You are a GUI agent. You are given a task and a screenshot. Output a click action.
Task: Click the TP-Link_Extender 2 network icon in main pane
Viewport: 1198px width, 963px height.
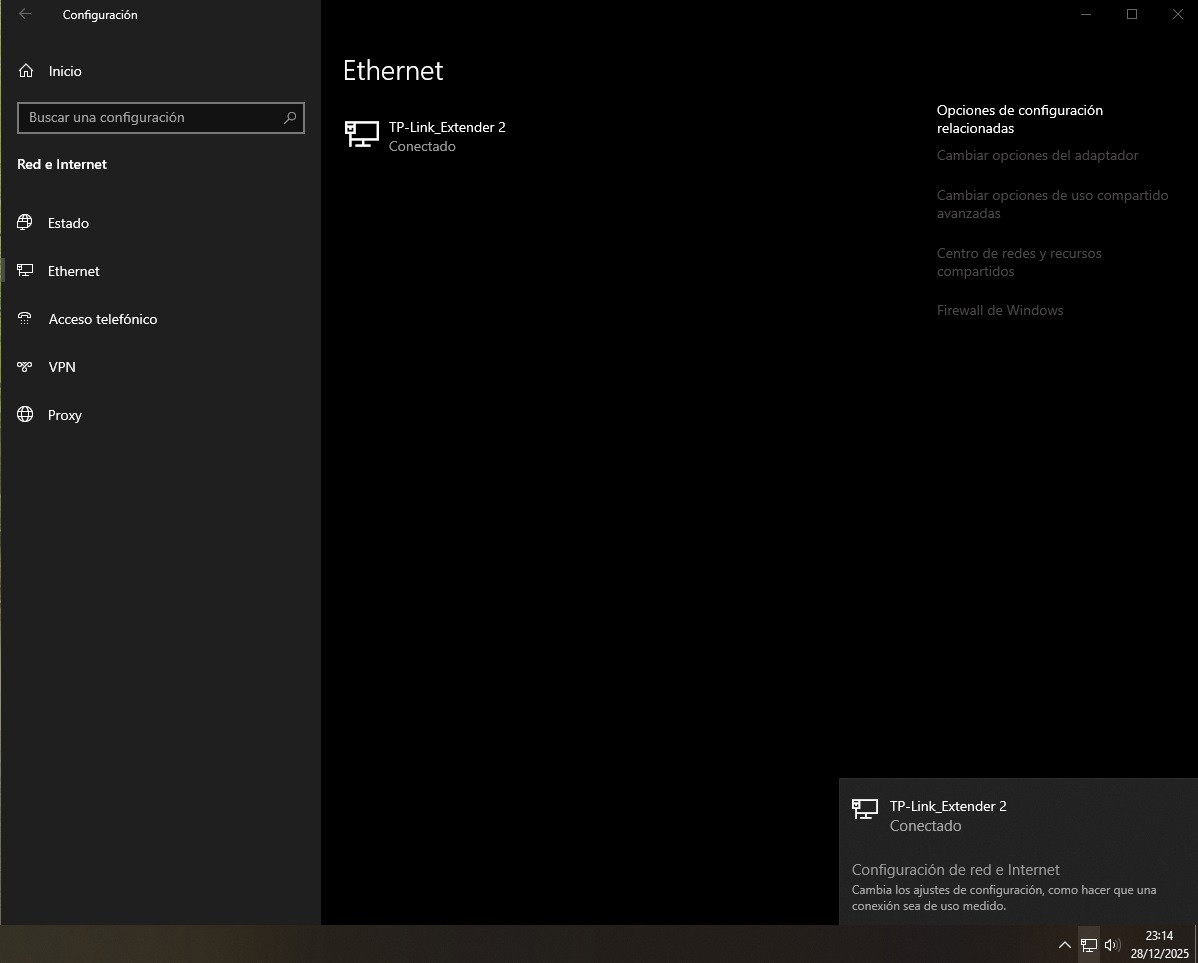(x=361, y=135)
